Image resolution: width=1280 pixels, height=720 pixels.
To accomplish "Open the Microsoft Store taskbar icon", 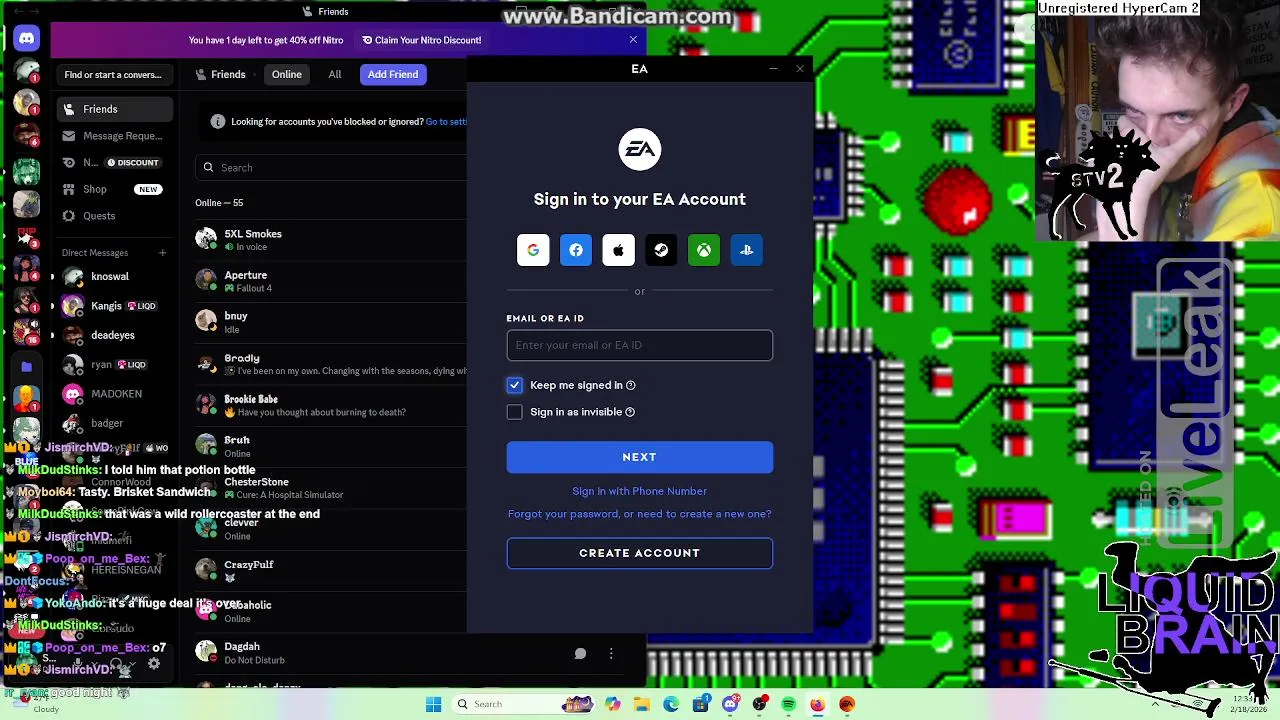I will 700,704.
